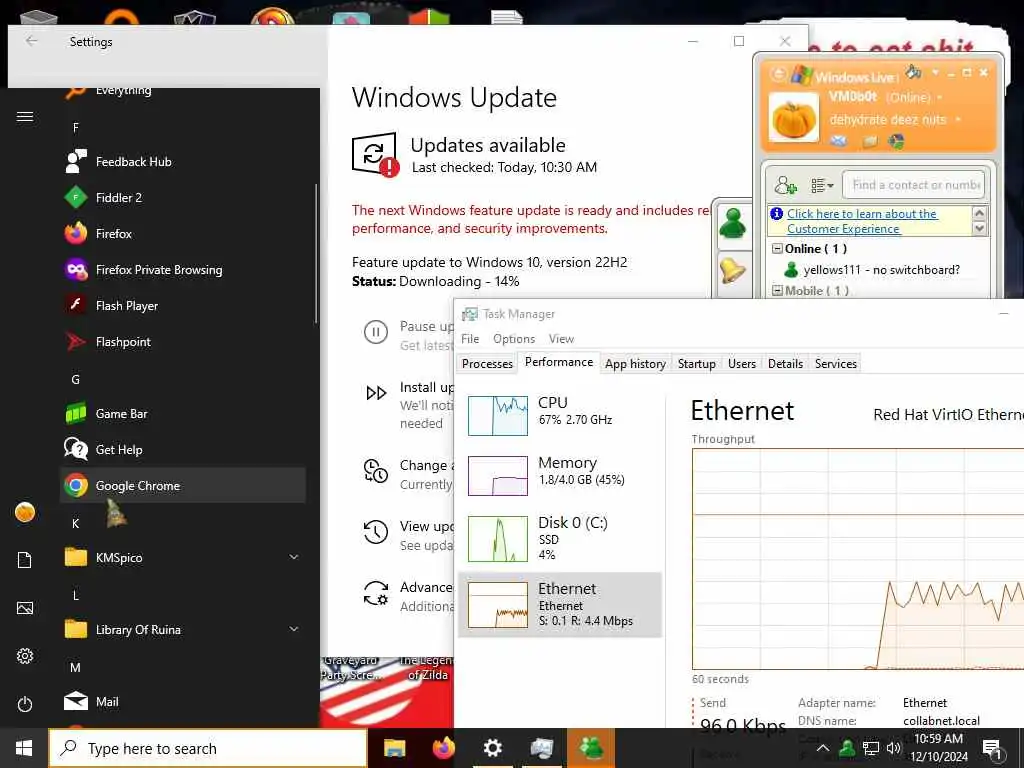Open Task Manager View menu

pyautogui.click(x=561, y=338)
